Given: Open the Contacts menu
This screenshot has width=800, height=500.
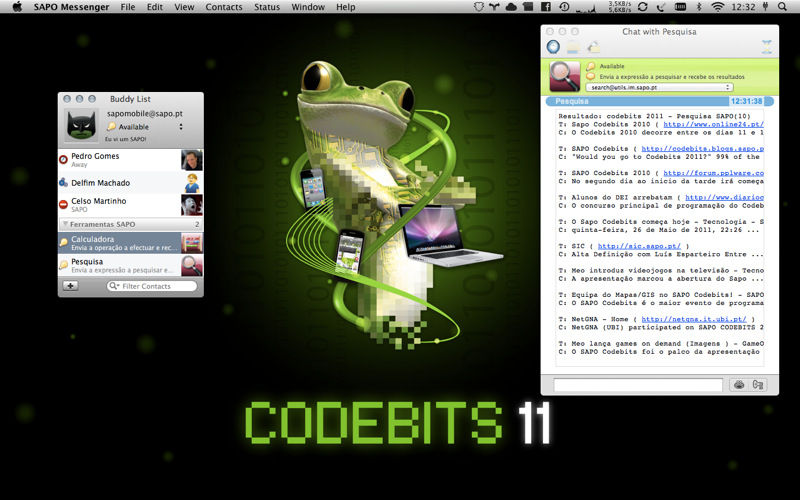Looking at the screenshot, I should [224, 7].
